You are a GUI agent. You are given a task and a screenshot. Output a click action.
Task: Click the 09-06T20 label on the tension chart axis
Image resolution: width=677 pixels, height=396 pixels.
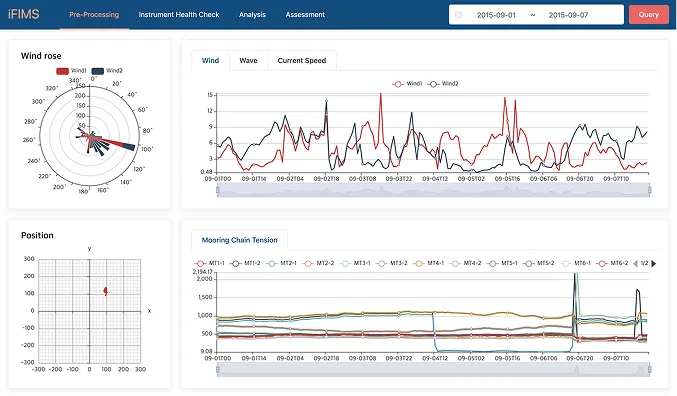click(x=579, y=358)
